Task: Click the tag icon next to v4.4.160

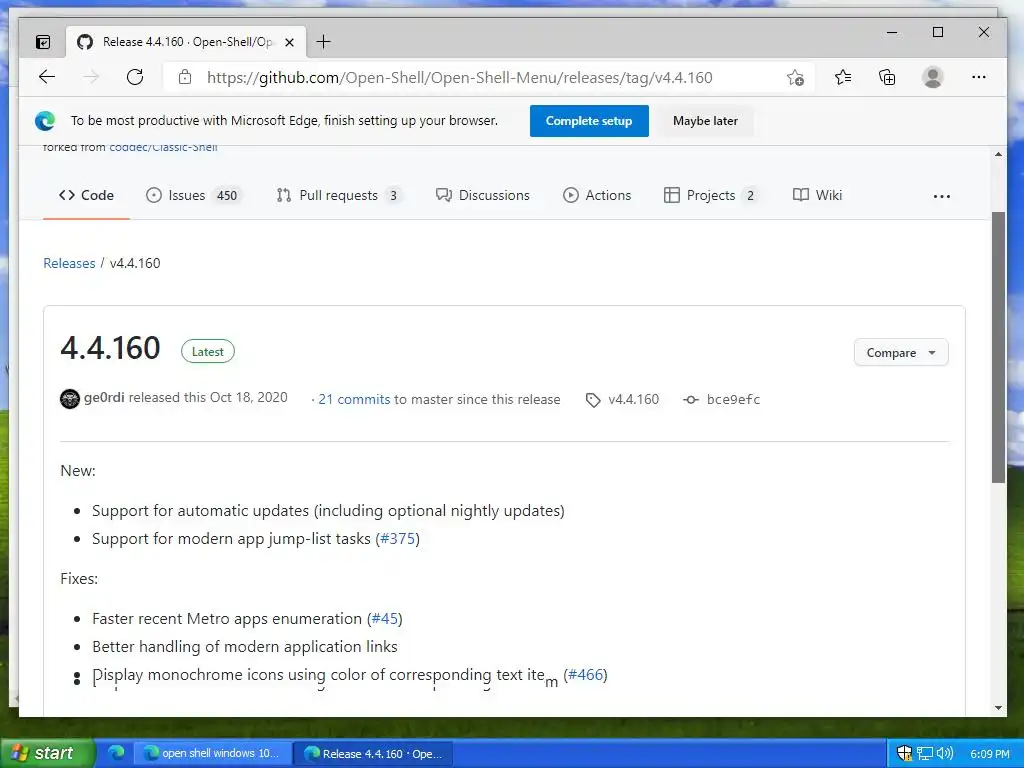Action: click(593, 400)
